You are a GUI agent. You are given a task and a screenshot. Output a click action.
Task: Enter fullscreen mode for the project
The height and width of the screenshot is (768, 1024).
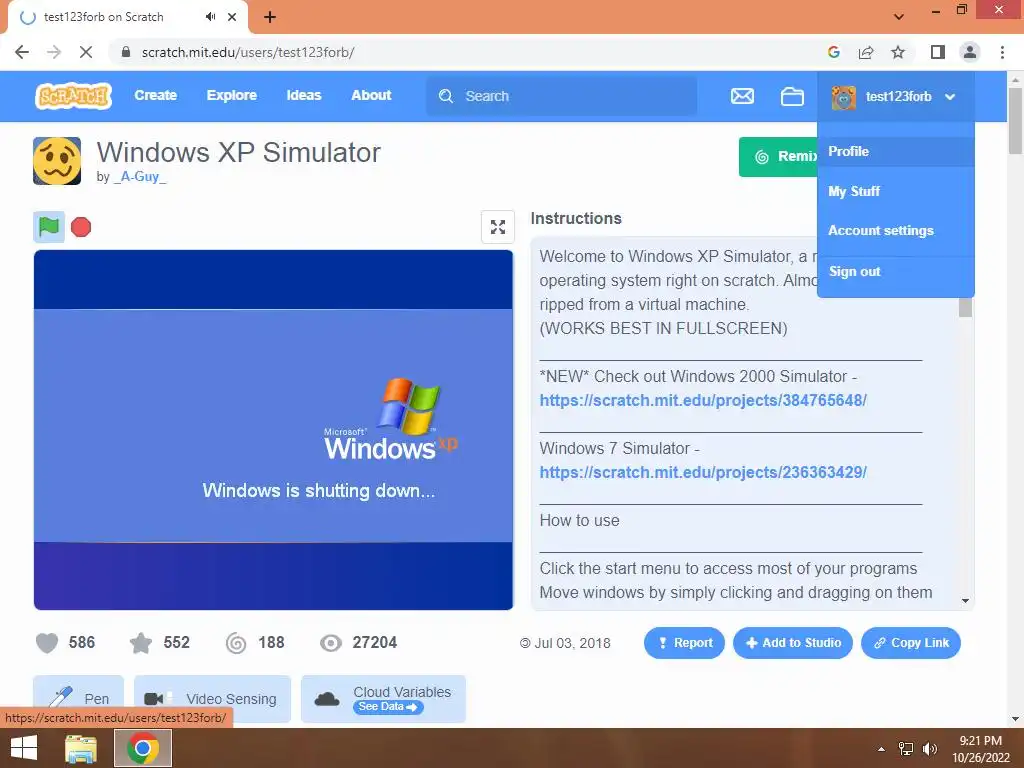click(x=498, y=227)
